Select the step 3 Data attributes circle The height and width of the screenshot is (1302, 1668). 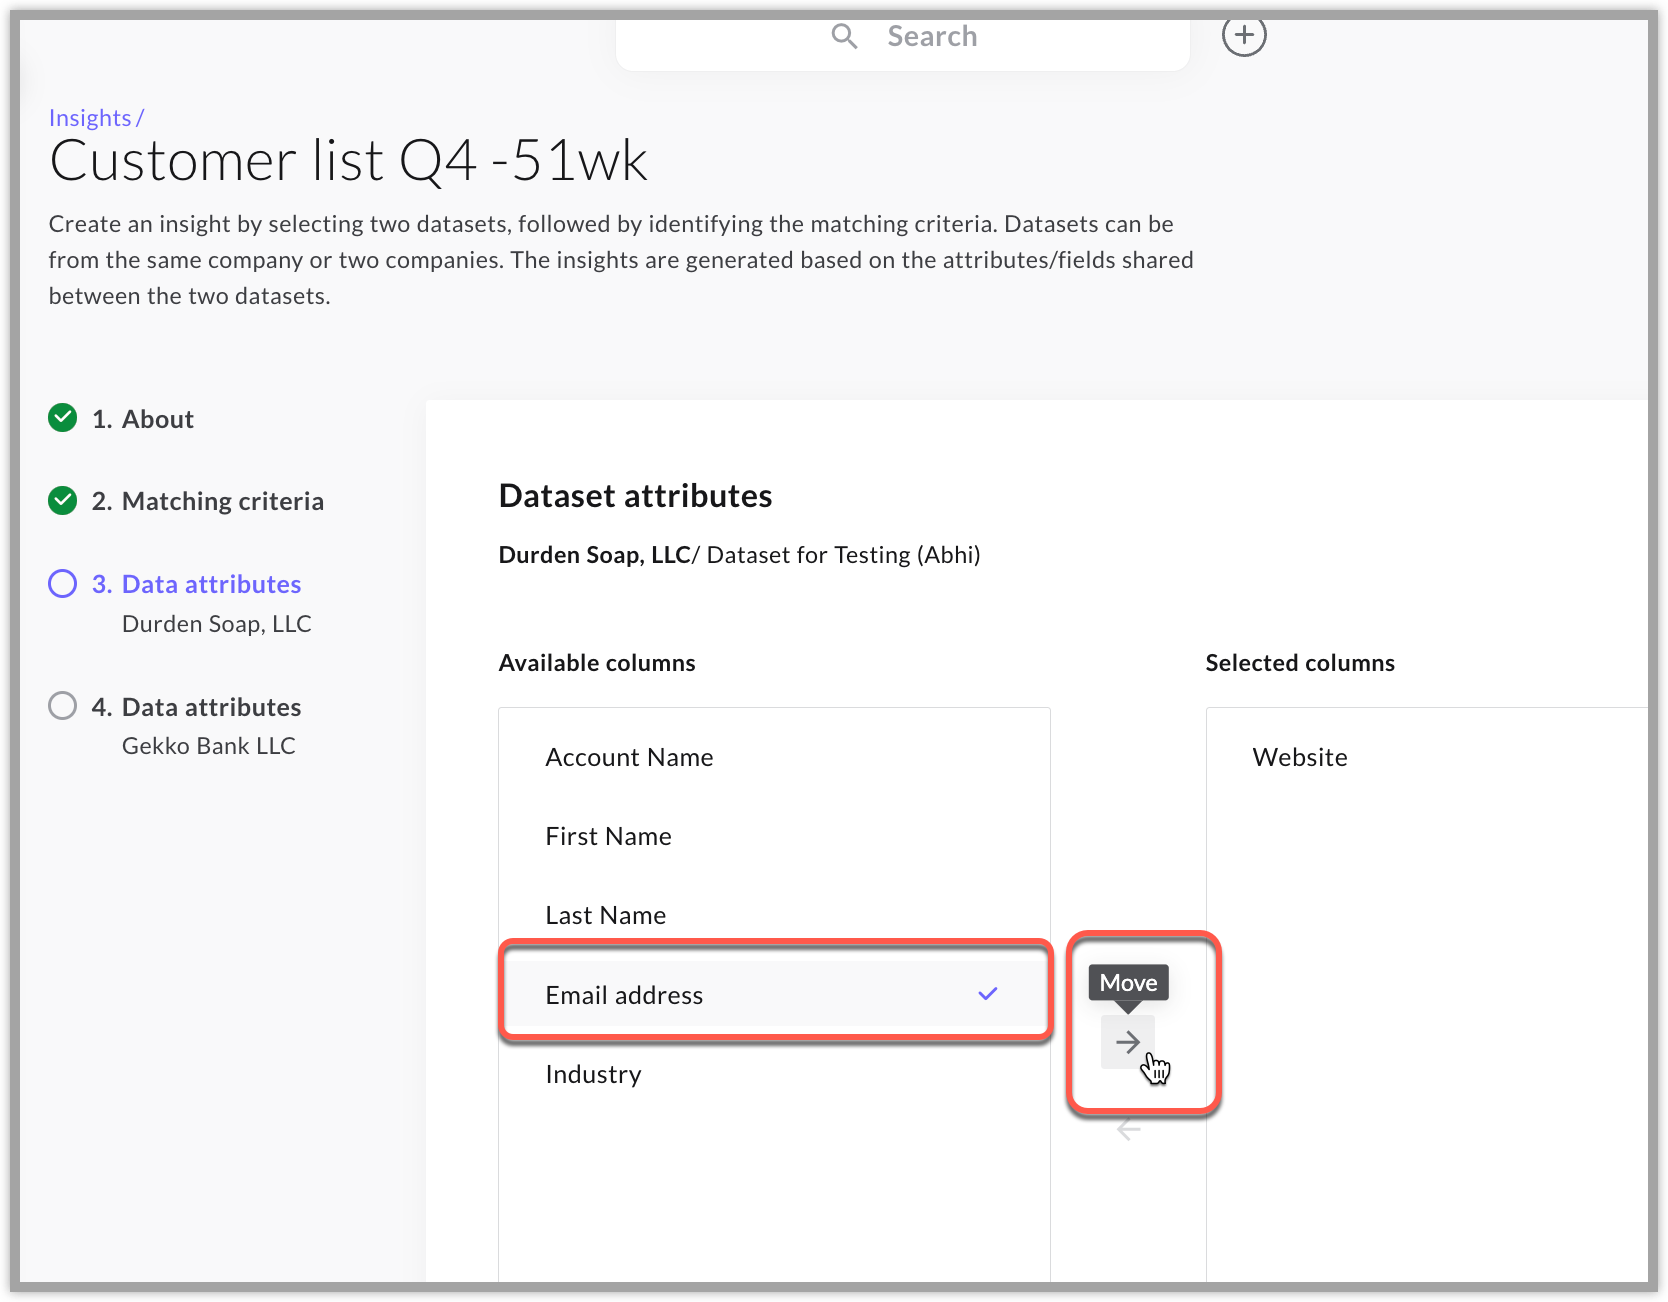pyautogui.click(x=62, y=583)
